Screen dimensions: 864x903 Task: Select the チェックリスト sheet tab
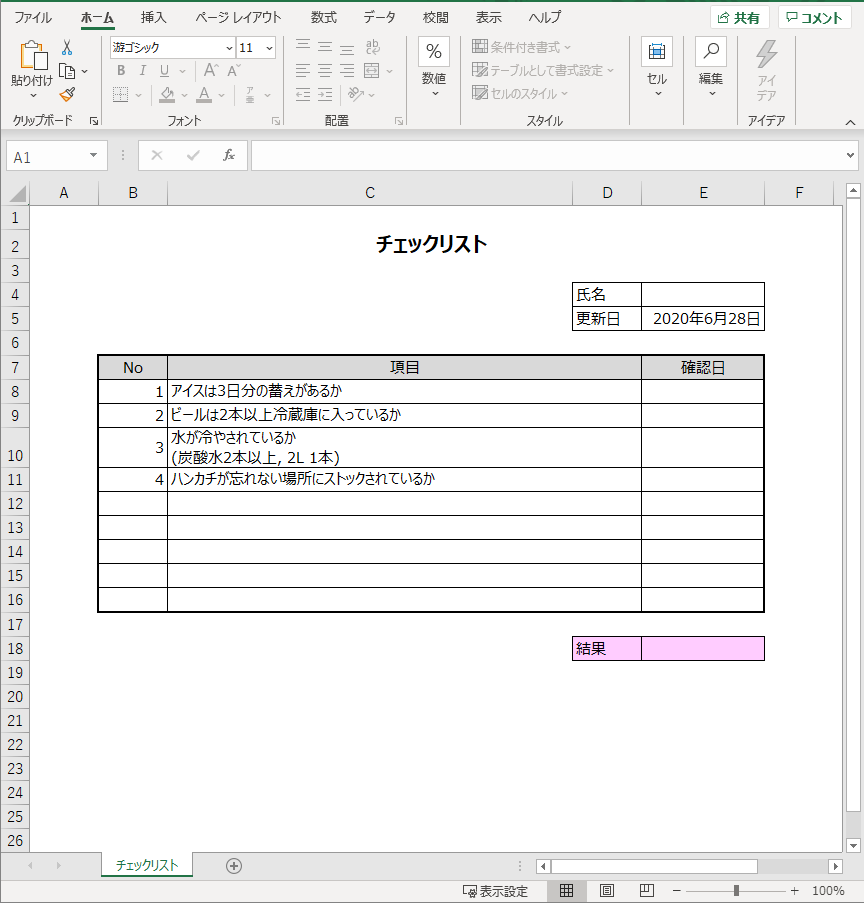[x=146, y=866]
